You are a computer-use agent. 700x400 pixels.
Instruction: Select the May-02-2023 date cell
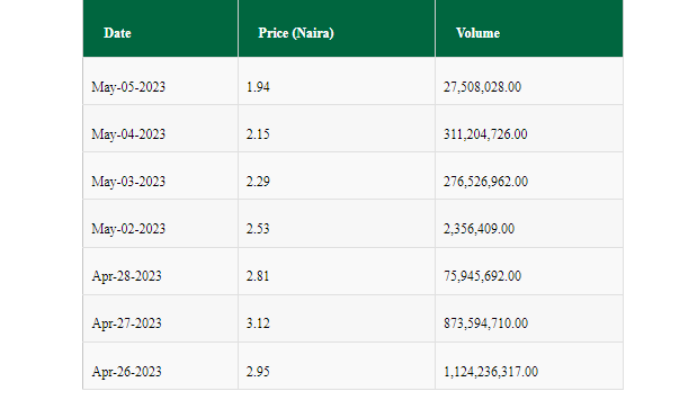point(128,229)
